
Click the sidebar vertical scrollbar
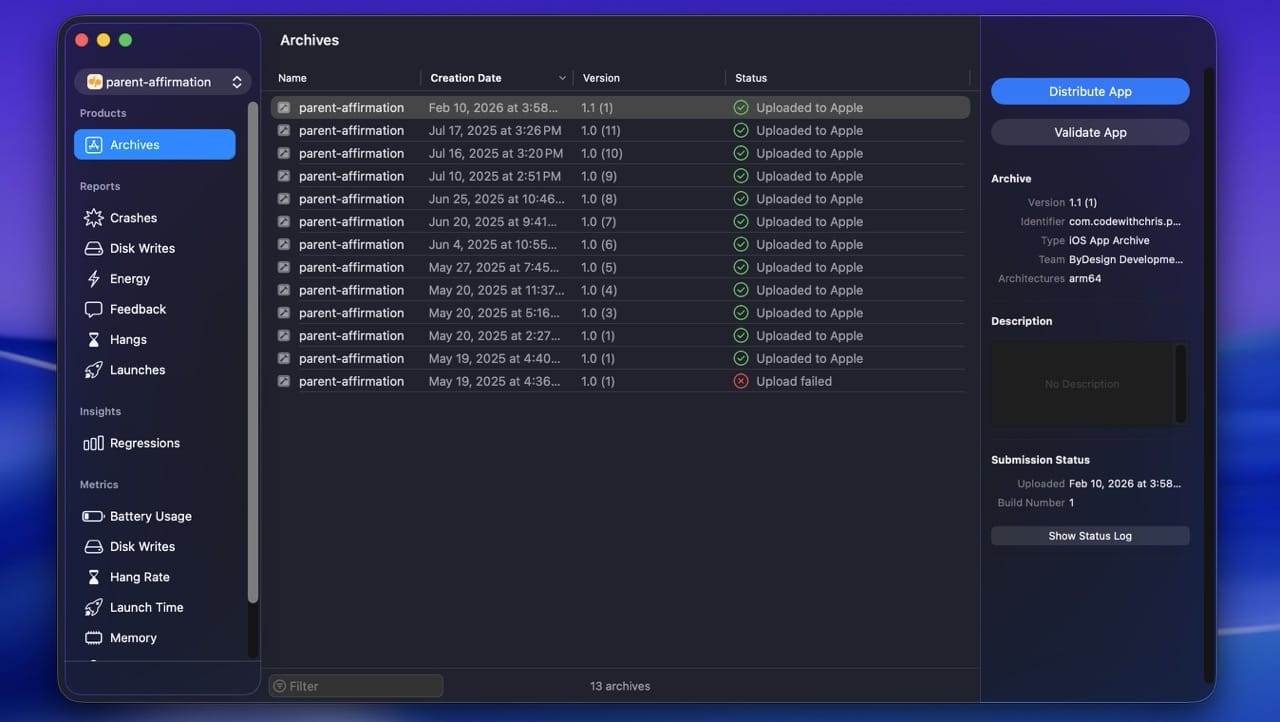pyautogui.click(x=253, y=352)
